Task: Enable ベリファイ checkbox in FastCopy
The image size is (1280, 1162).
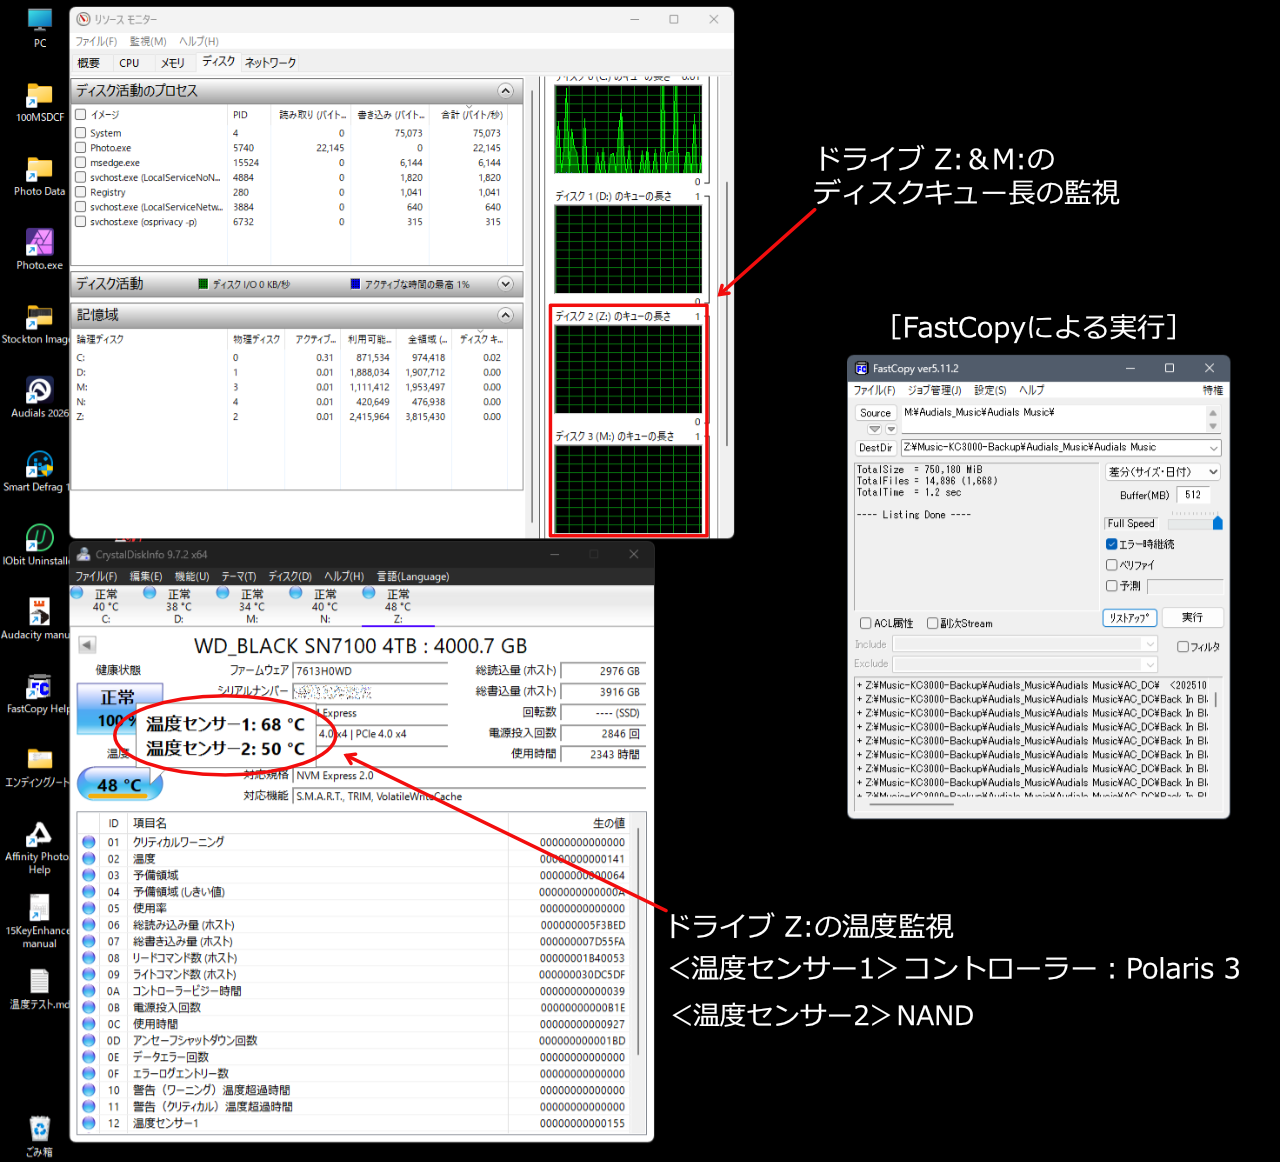Action: pyautogui.click(x=1111, y=565)
